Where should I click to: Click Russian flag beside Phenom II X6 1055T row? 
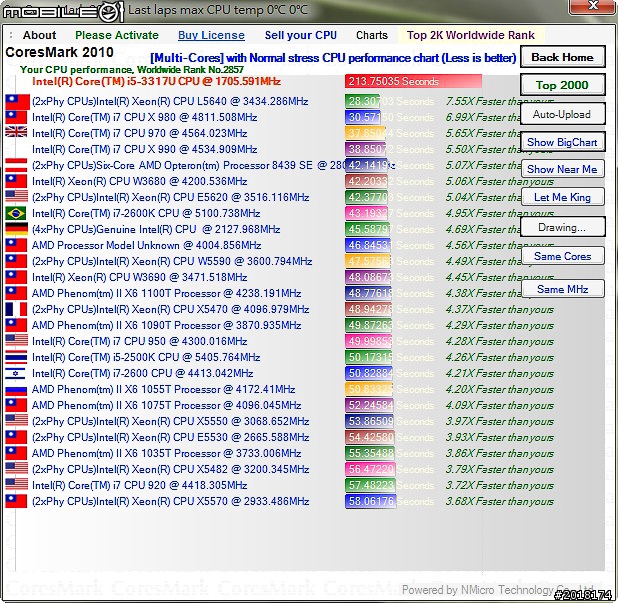coord(17,389)
